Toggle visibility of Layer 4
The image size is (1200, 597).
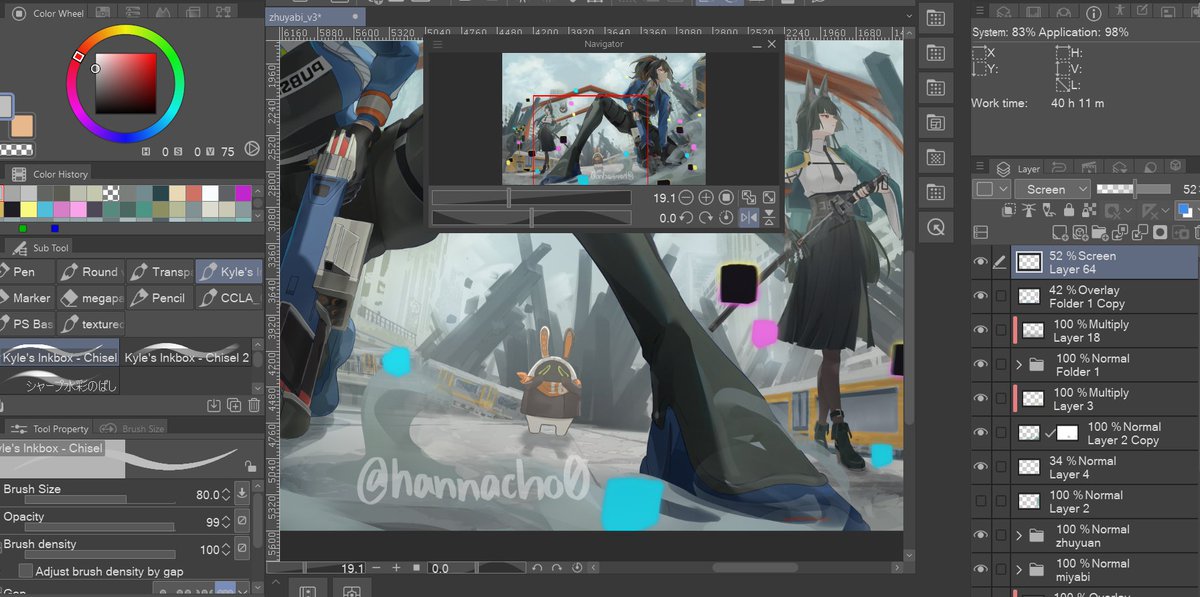pyautogui.click(x=980, y=467)
